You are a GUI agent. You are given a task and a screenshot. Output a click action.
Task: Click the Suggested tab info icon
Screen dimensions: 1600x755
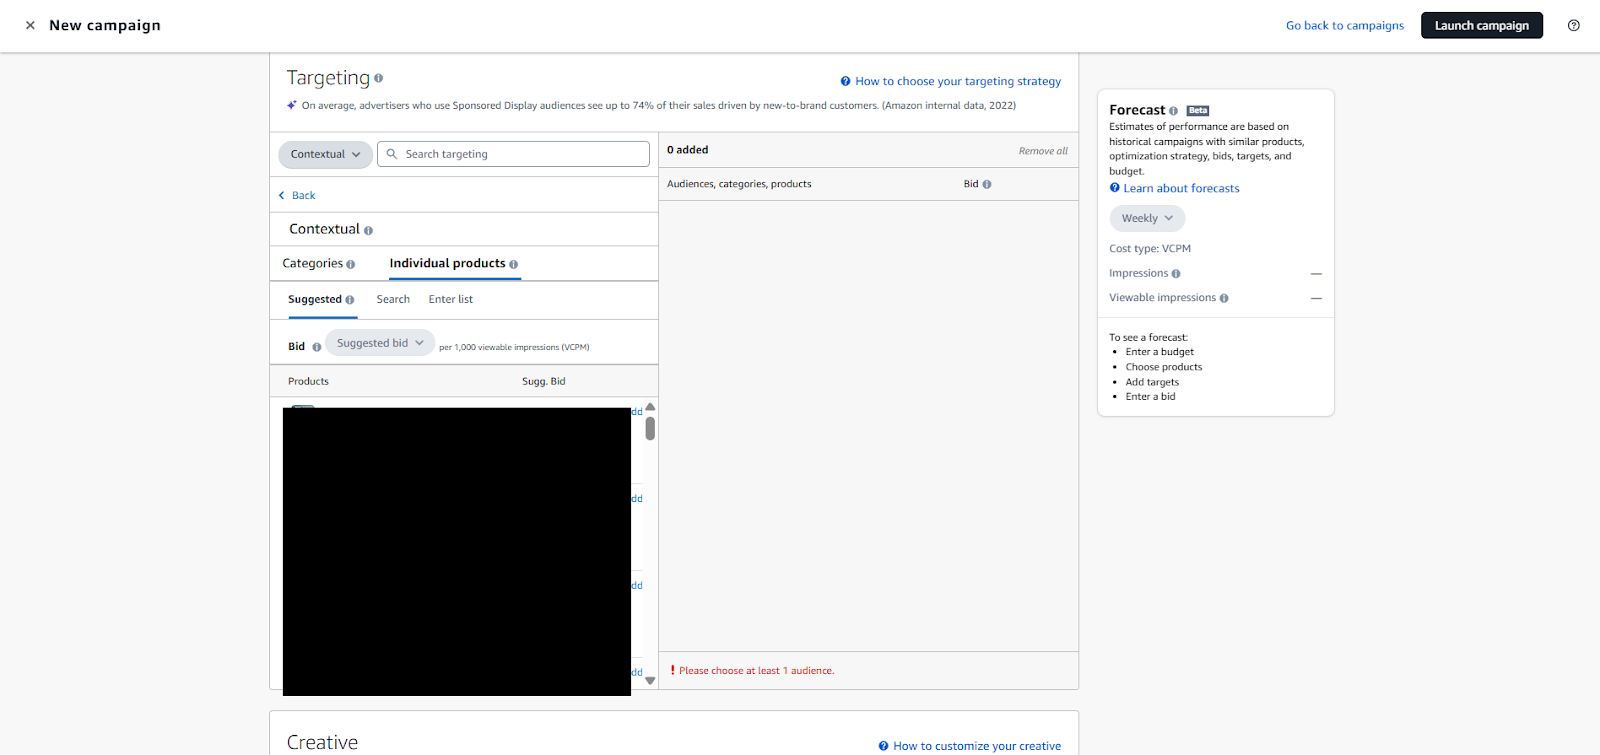point(350,300)
